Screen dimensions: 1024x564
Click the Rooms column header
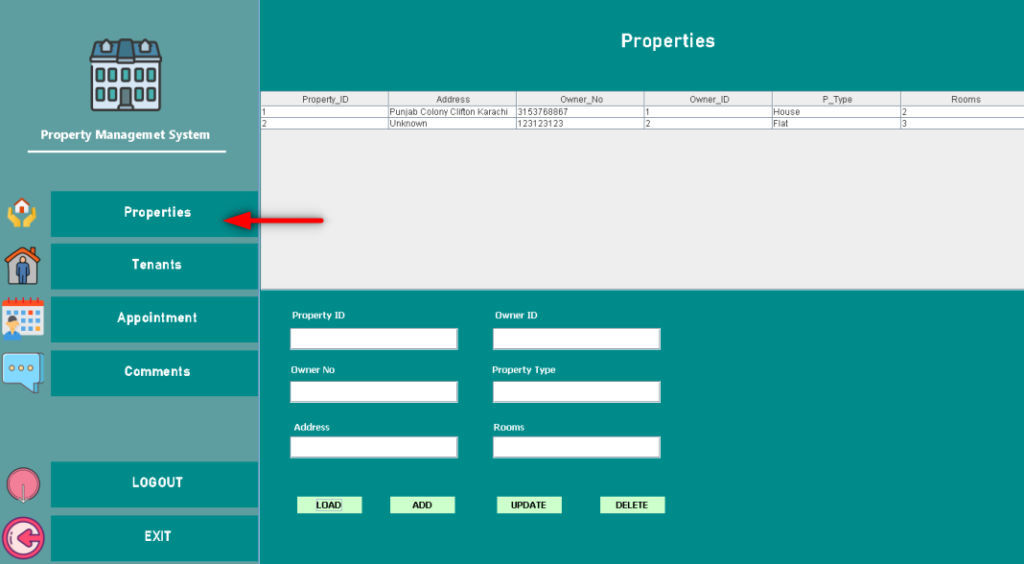(x=963, y=99)
